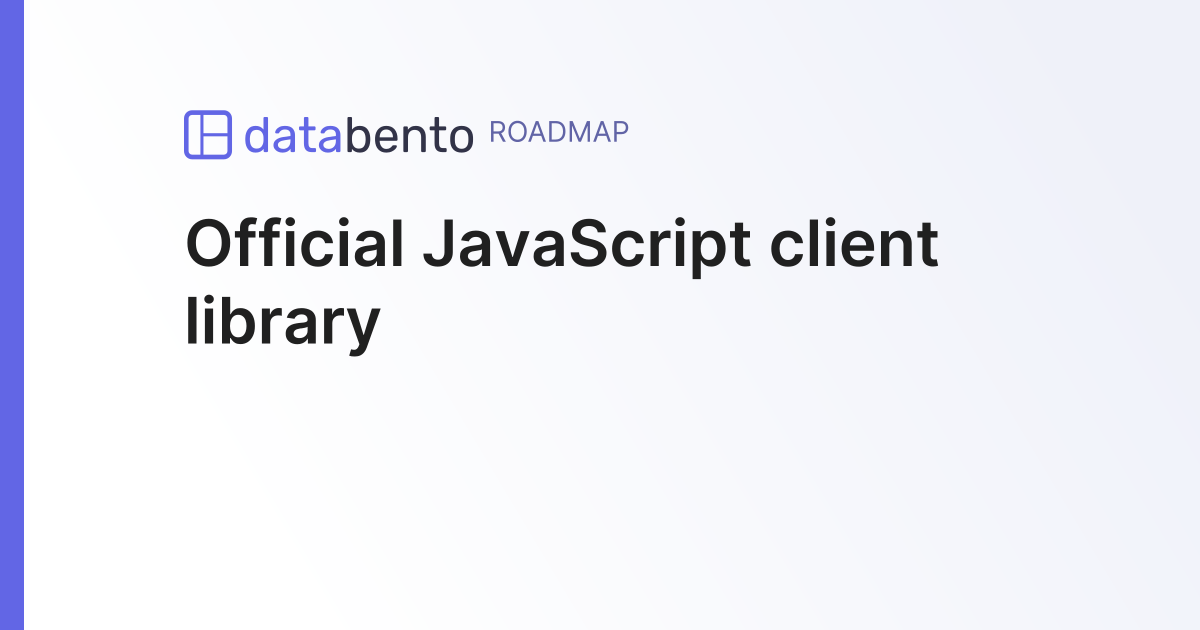The image size is (1200, 630).
Task: Click the tall left cell of logo icon
Action: (x=195, y=134)
